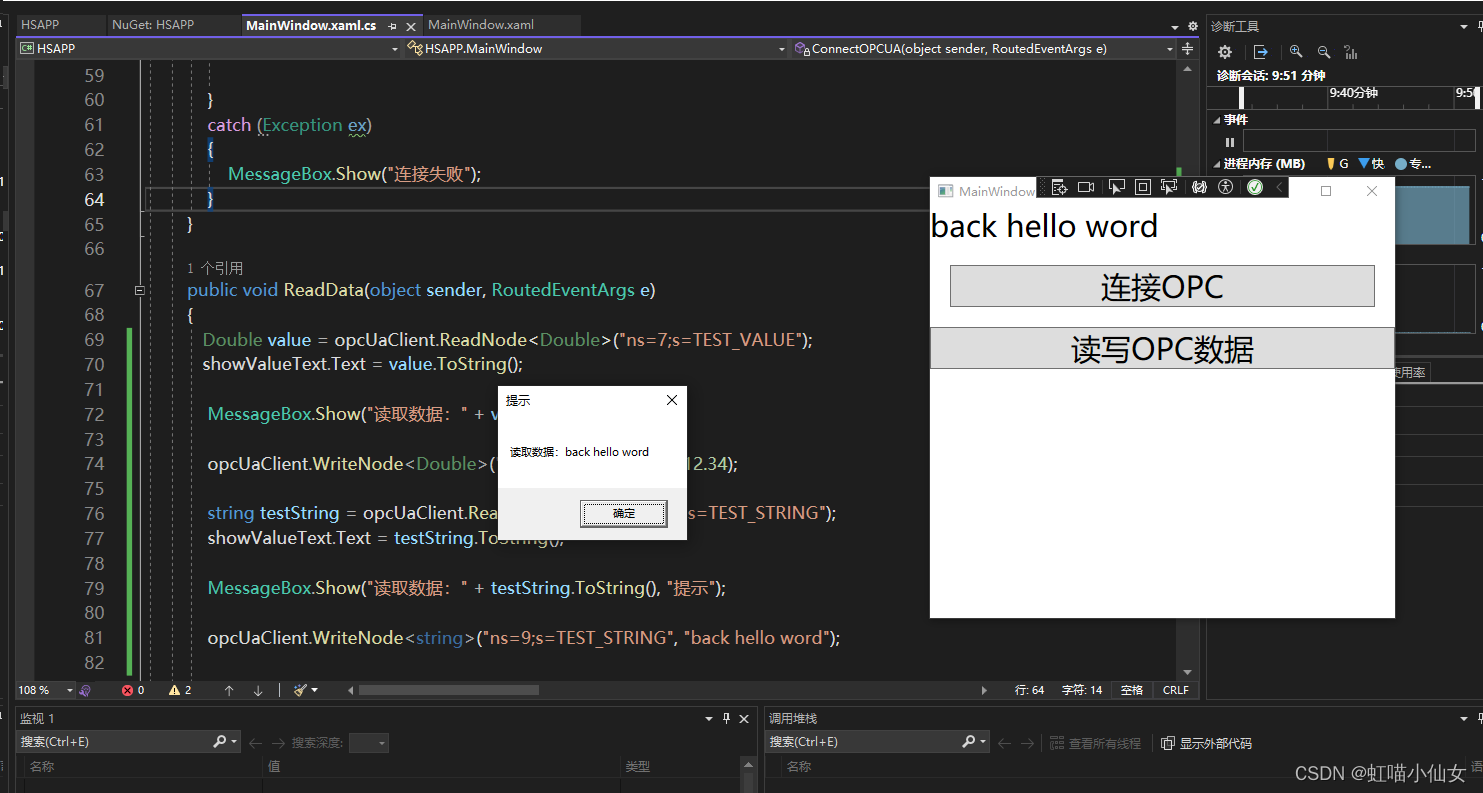Open the 108 % zoom dropdown
The height and width of the screenshot is (793, 1483).
point(69,690)
